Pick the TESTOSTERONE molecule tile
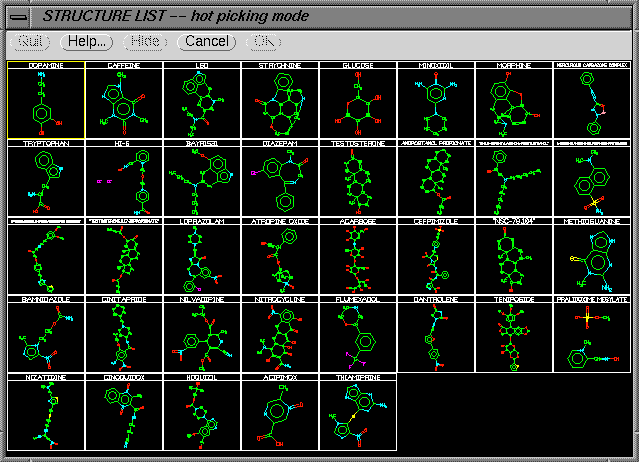The width and height of the screenshot is (639, 462). point(357,181)
